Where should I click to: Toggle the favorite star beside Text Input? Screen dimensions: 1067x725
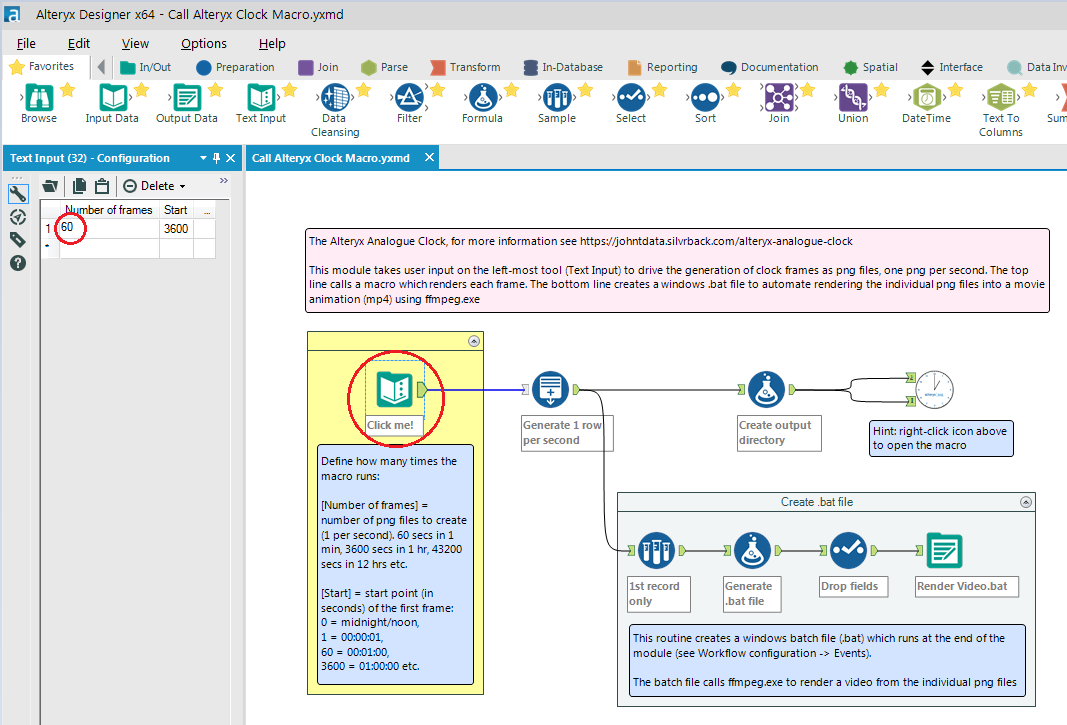coord(289,89)
